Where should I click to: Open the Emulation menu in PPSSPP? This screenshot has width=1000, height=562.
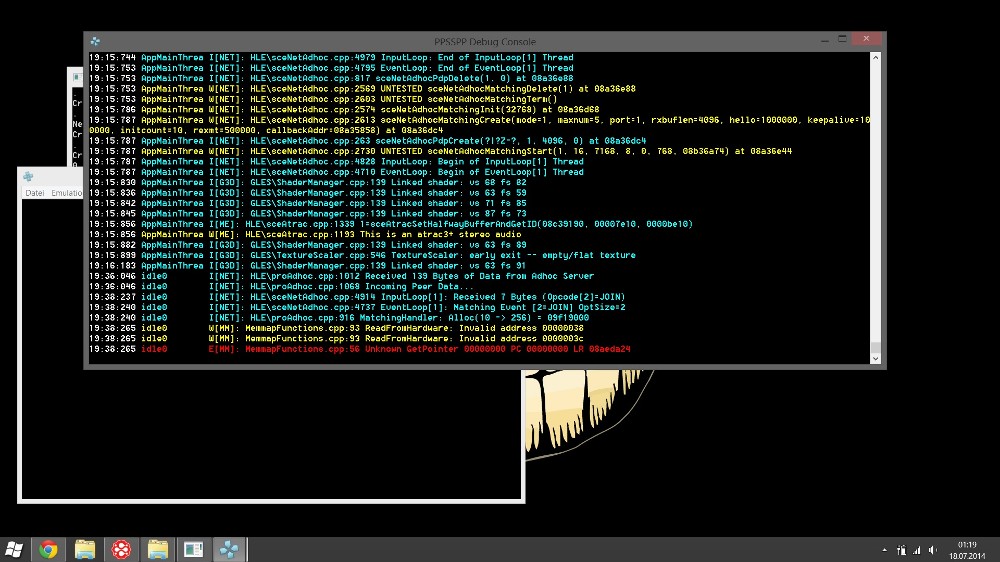68,193
